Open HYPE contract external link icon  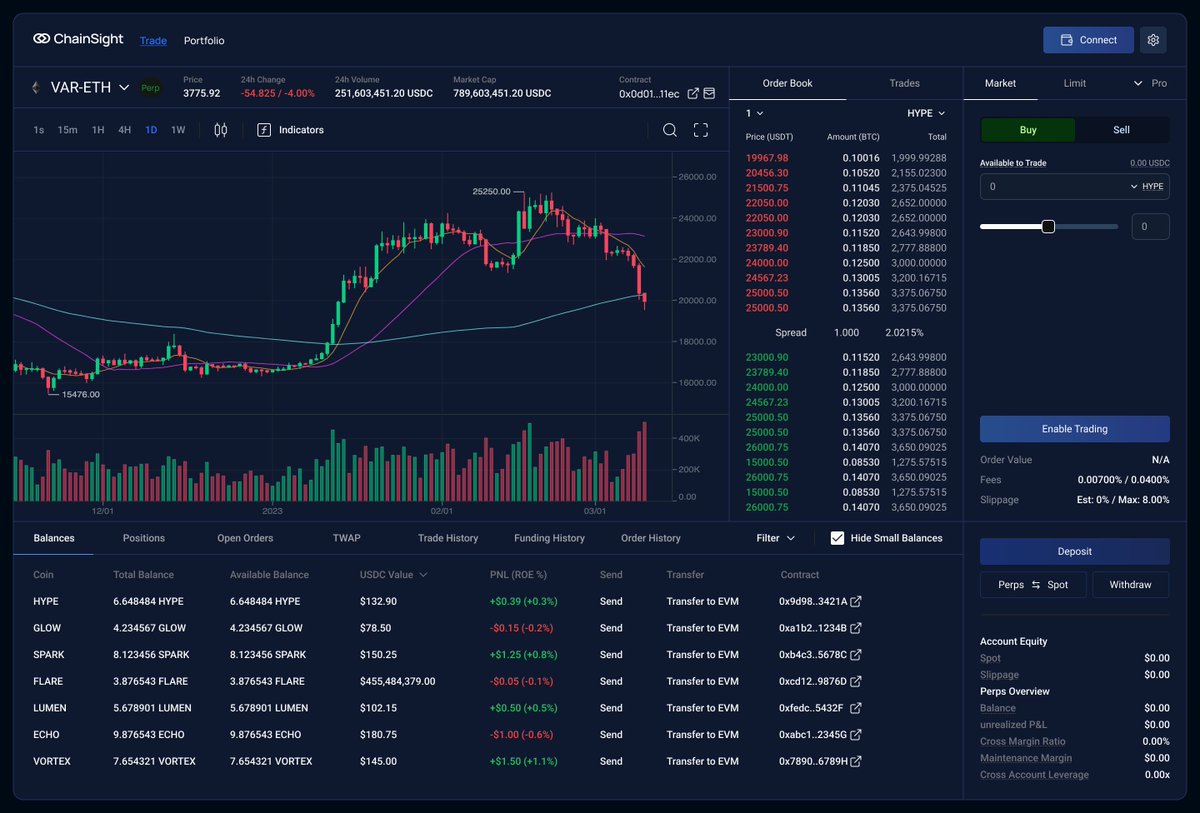pyautogui.click(x=856, y=602)
